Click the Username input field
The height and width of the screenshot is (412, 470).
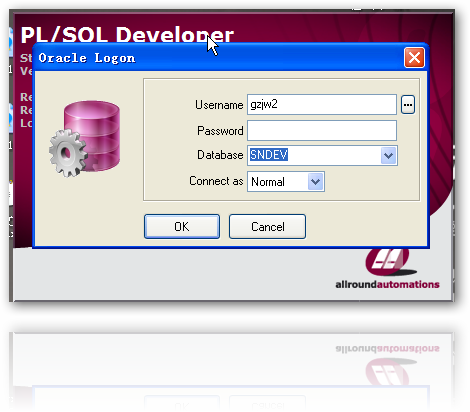(x=322, y=105)
